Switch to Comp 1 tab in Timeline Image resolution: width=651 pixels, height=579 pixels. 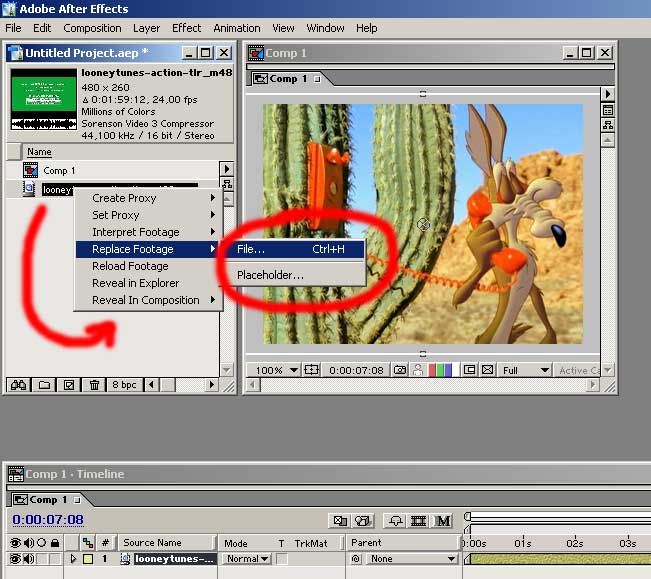tap(46, 499)
